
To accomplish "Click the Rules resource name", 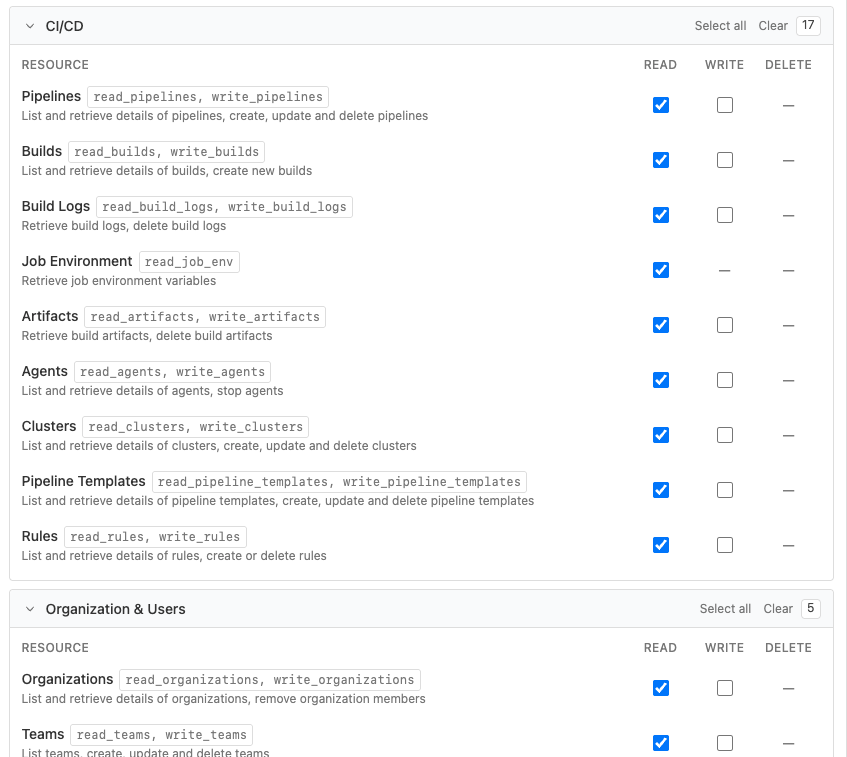I will (x=39, y=536).
